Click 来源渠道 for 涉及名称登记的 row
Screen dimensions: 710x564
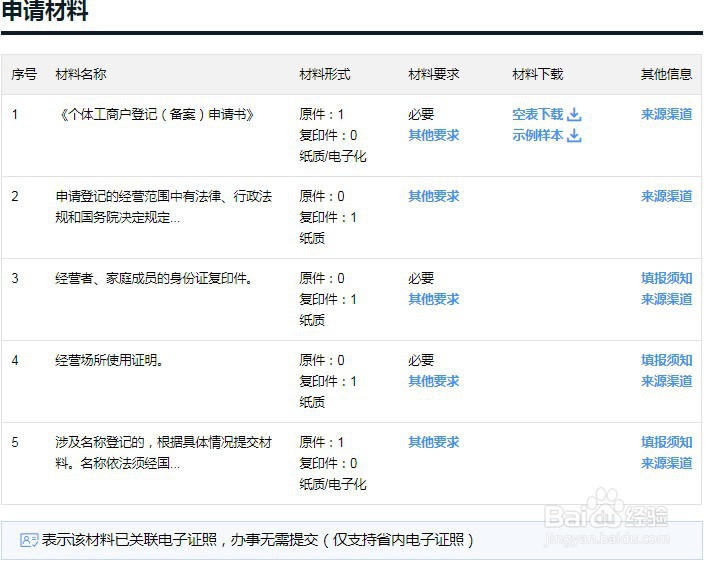667,463
